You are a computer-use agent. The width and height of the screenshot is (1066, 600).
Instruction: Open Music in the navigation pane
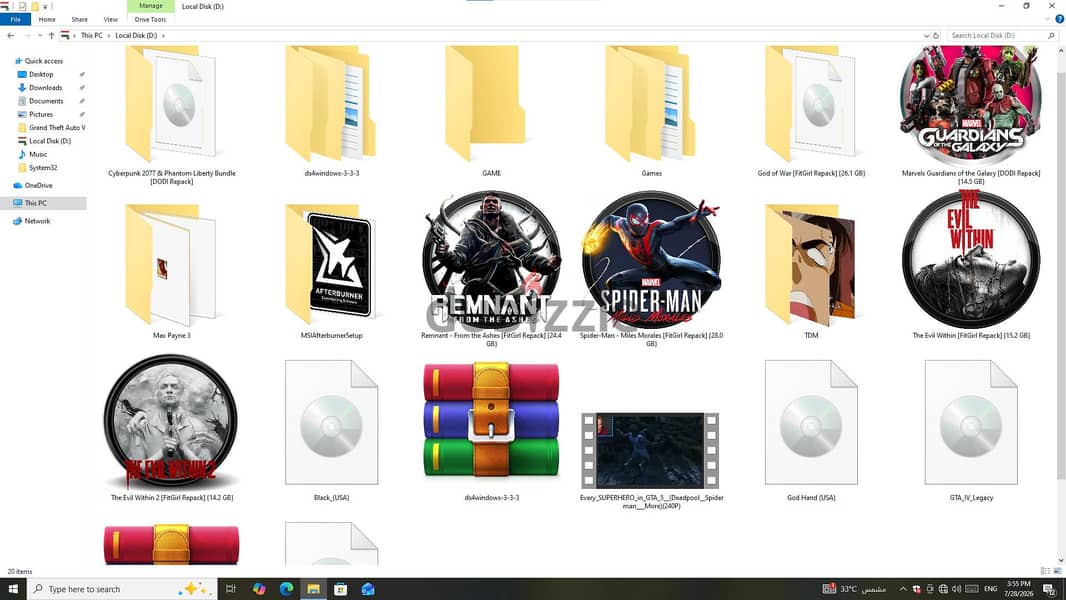38,154
